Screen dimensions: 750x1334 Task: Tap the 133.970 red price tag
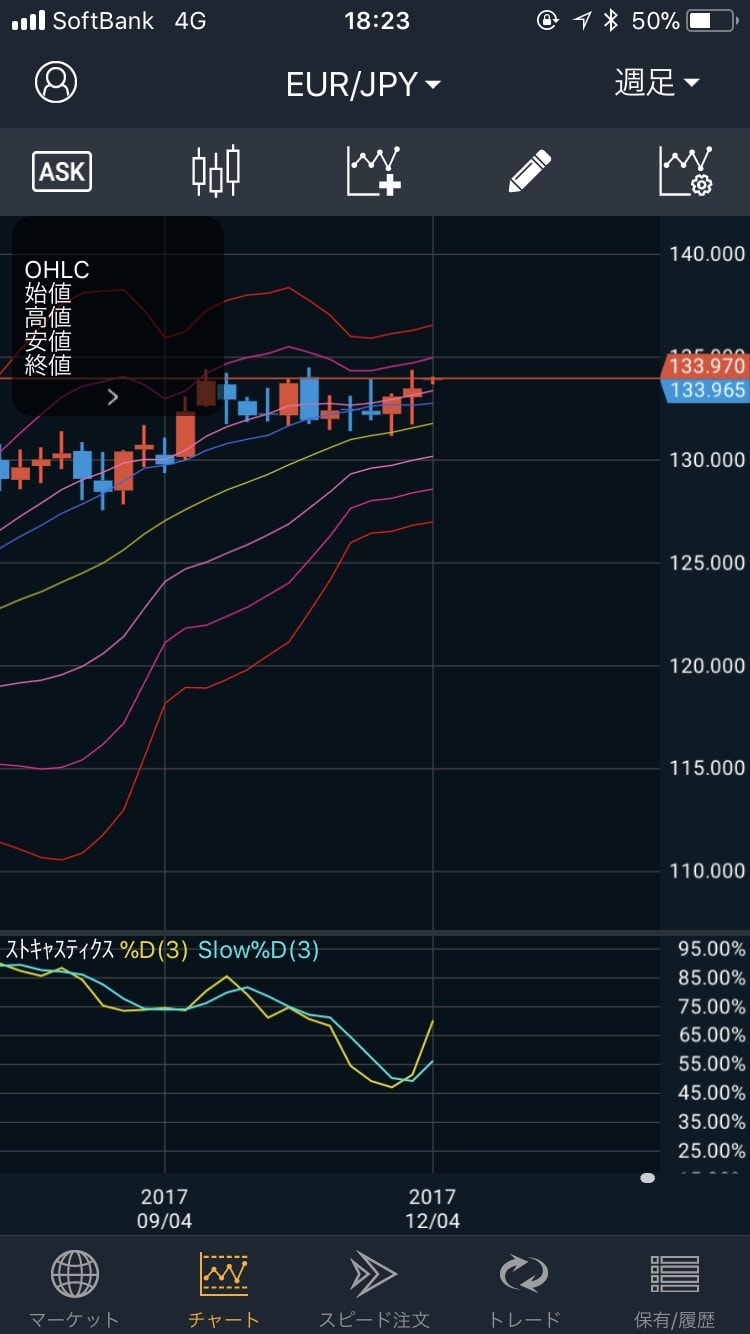click(705, 367)
